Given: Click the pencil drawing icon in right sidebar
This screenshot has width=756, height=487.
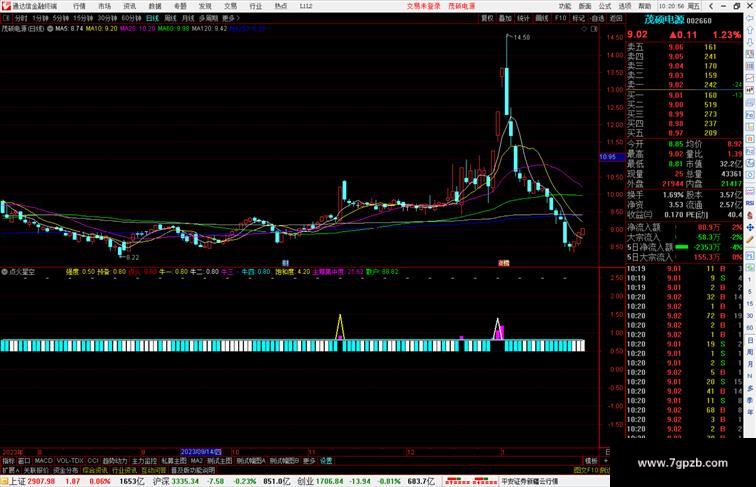Looking at the screenshot, I should (x=750, y=239).
